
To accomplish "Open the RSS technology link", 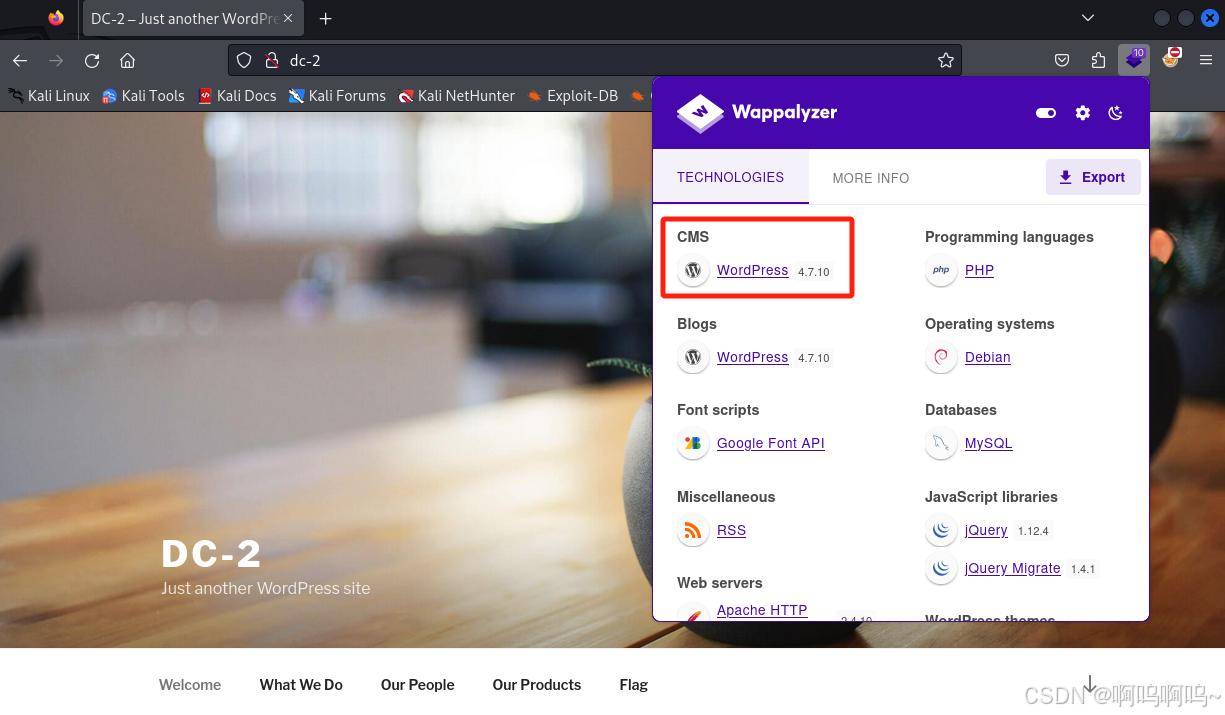I will [731, 530].
